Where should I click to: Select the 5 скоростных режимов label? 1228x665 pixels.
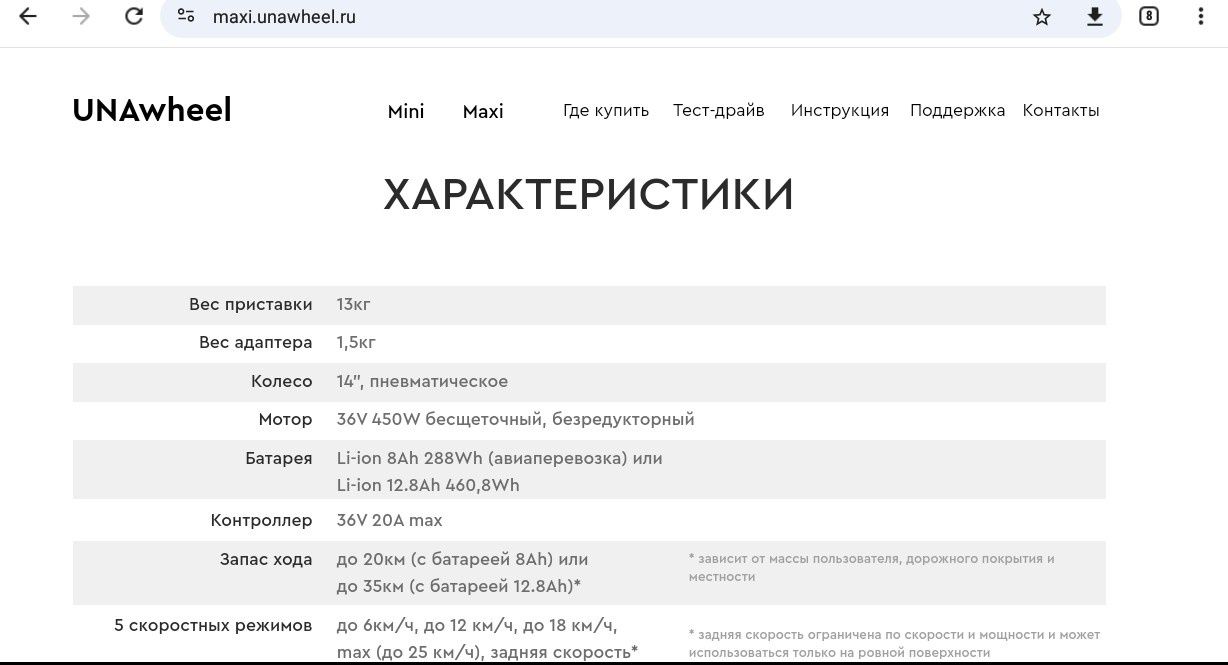coord(214,626)
